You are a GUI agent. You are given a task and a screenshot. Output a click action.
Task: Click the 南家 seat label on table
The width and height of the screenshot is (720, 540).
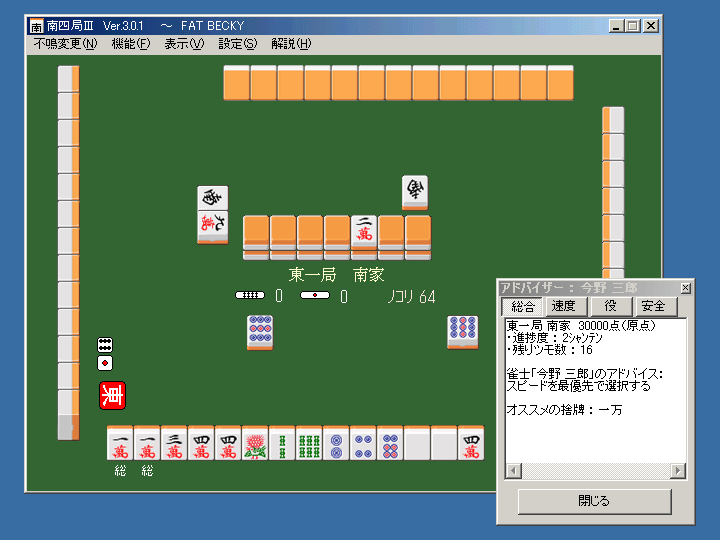click(x=369, y=275)
